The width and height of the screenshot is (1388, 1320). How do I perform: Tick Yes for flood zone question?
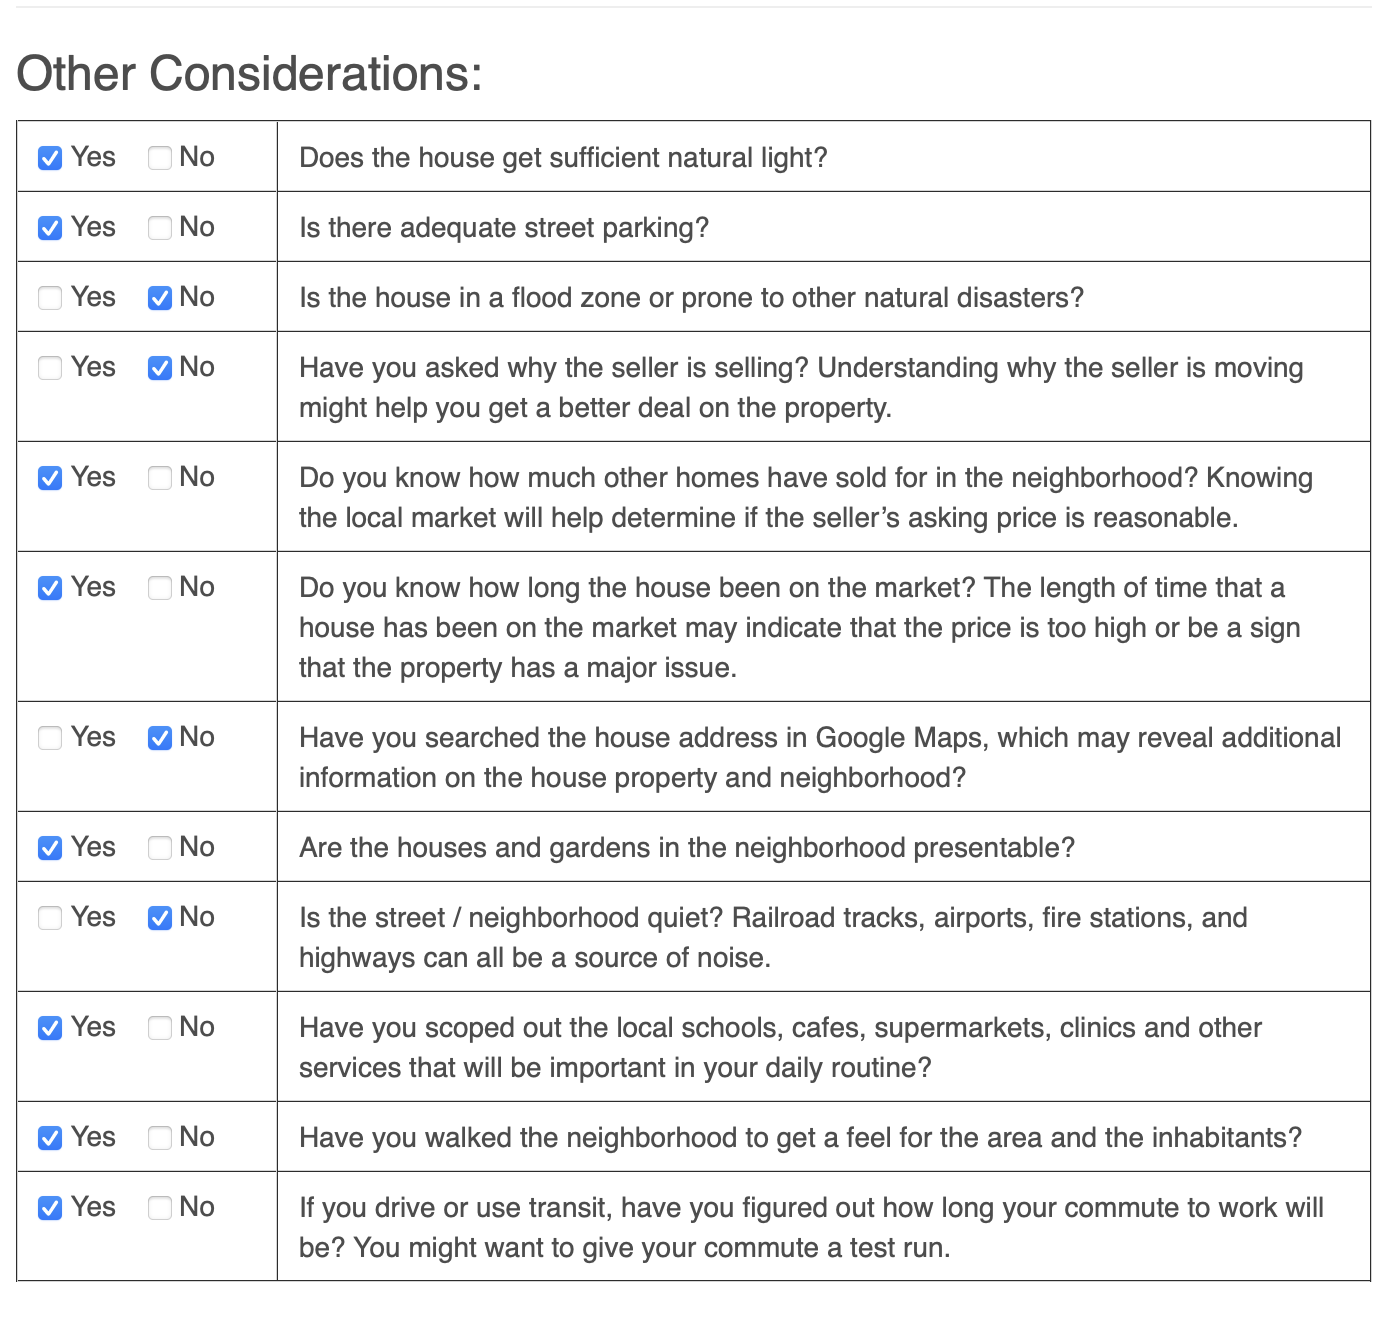(x=50, y=298)
